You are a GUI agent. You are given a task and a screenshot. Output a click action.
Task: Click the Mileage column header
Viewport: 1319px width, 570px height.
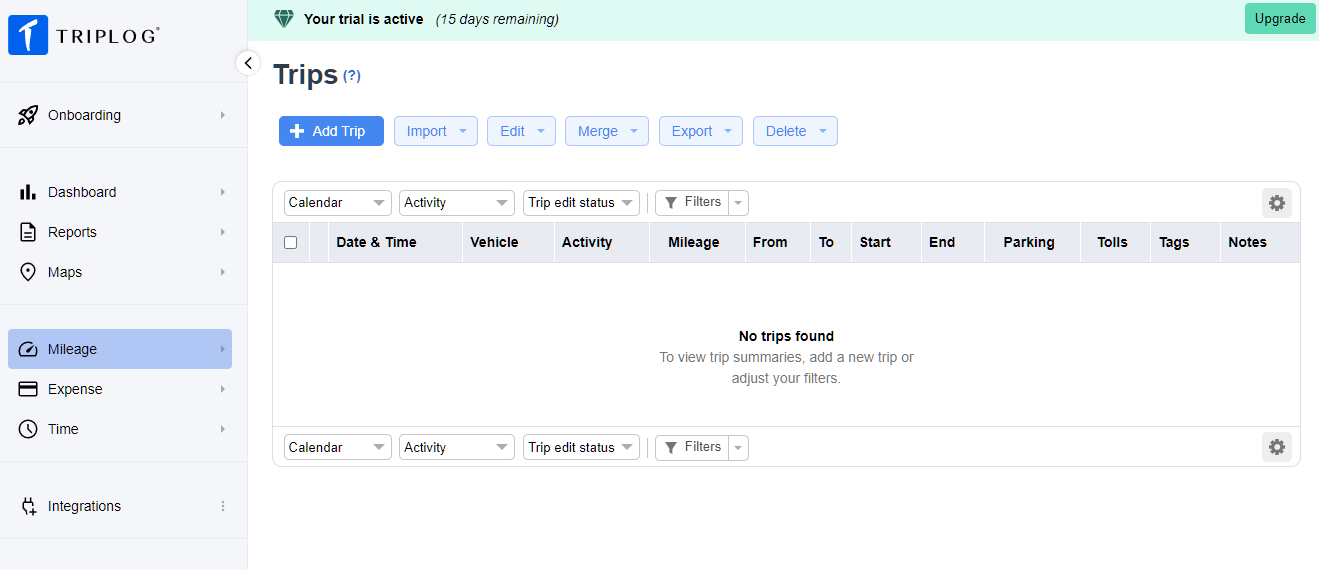tap(697, 242)
